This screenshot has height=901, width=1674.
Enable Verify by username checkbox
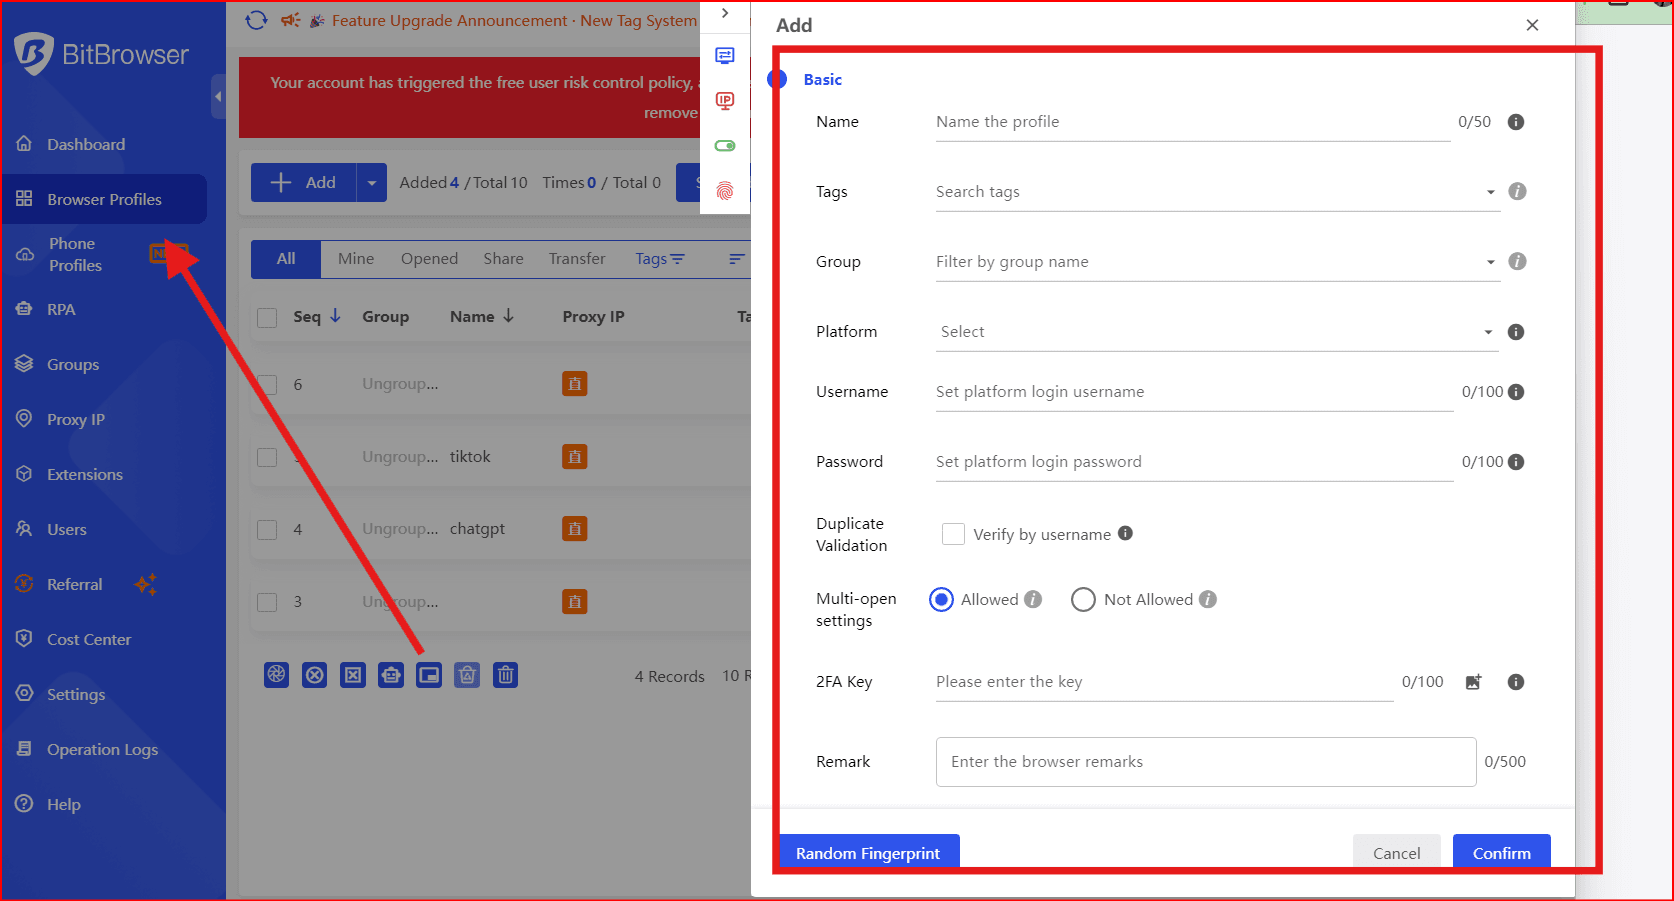[x=954, y=534]
